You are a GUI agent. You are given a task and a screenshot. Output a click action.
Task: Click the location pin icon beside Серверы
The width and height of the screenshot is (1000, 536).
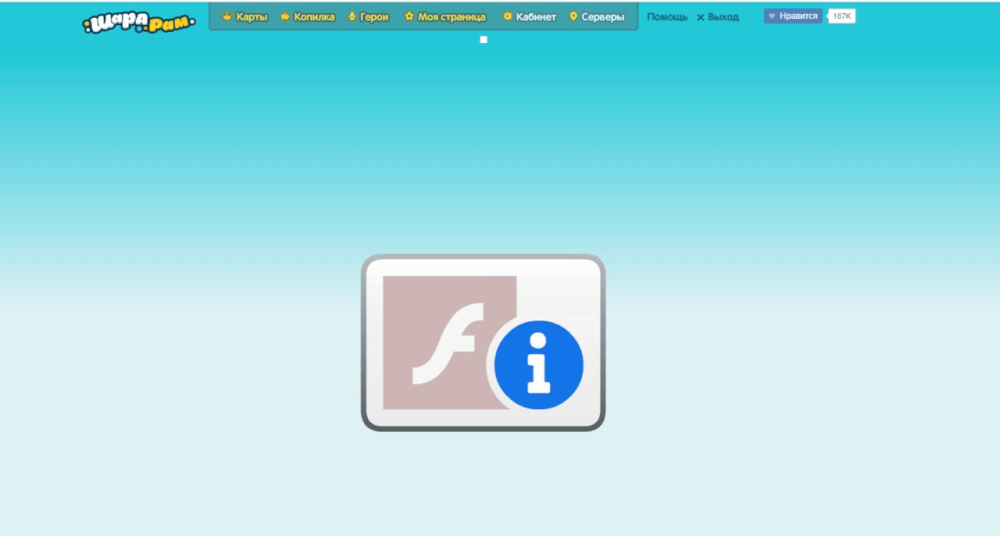[573, 17]
